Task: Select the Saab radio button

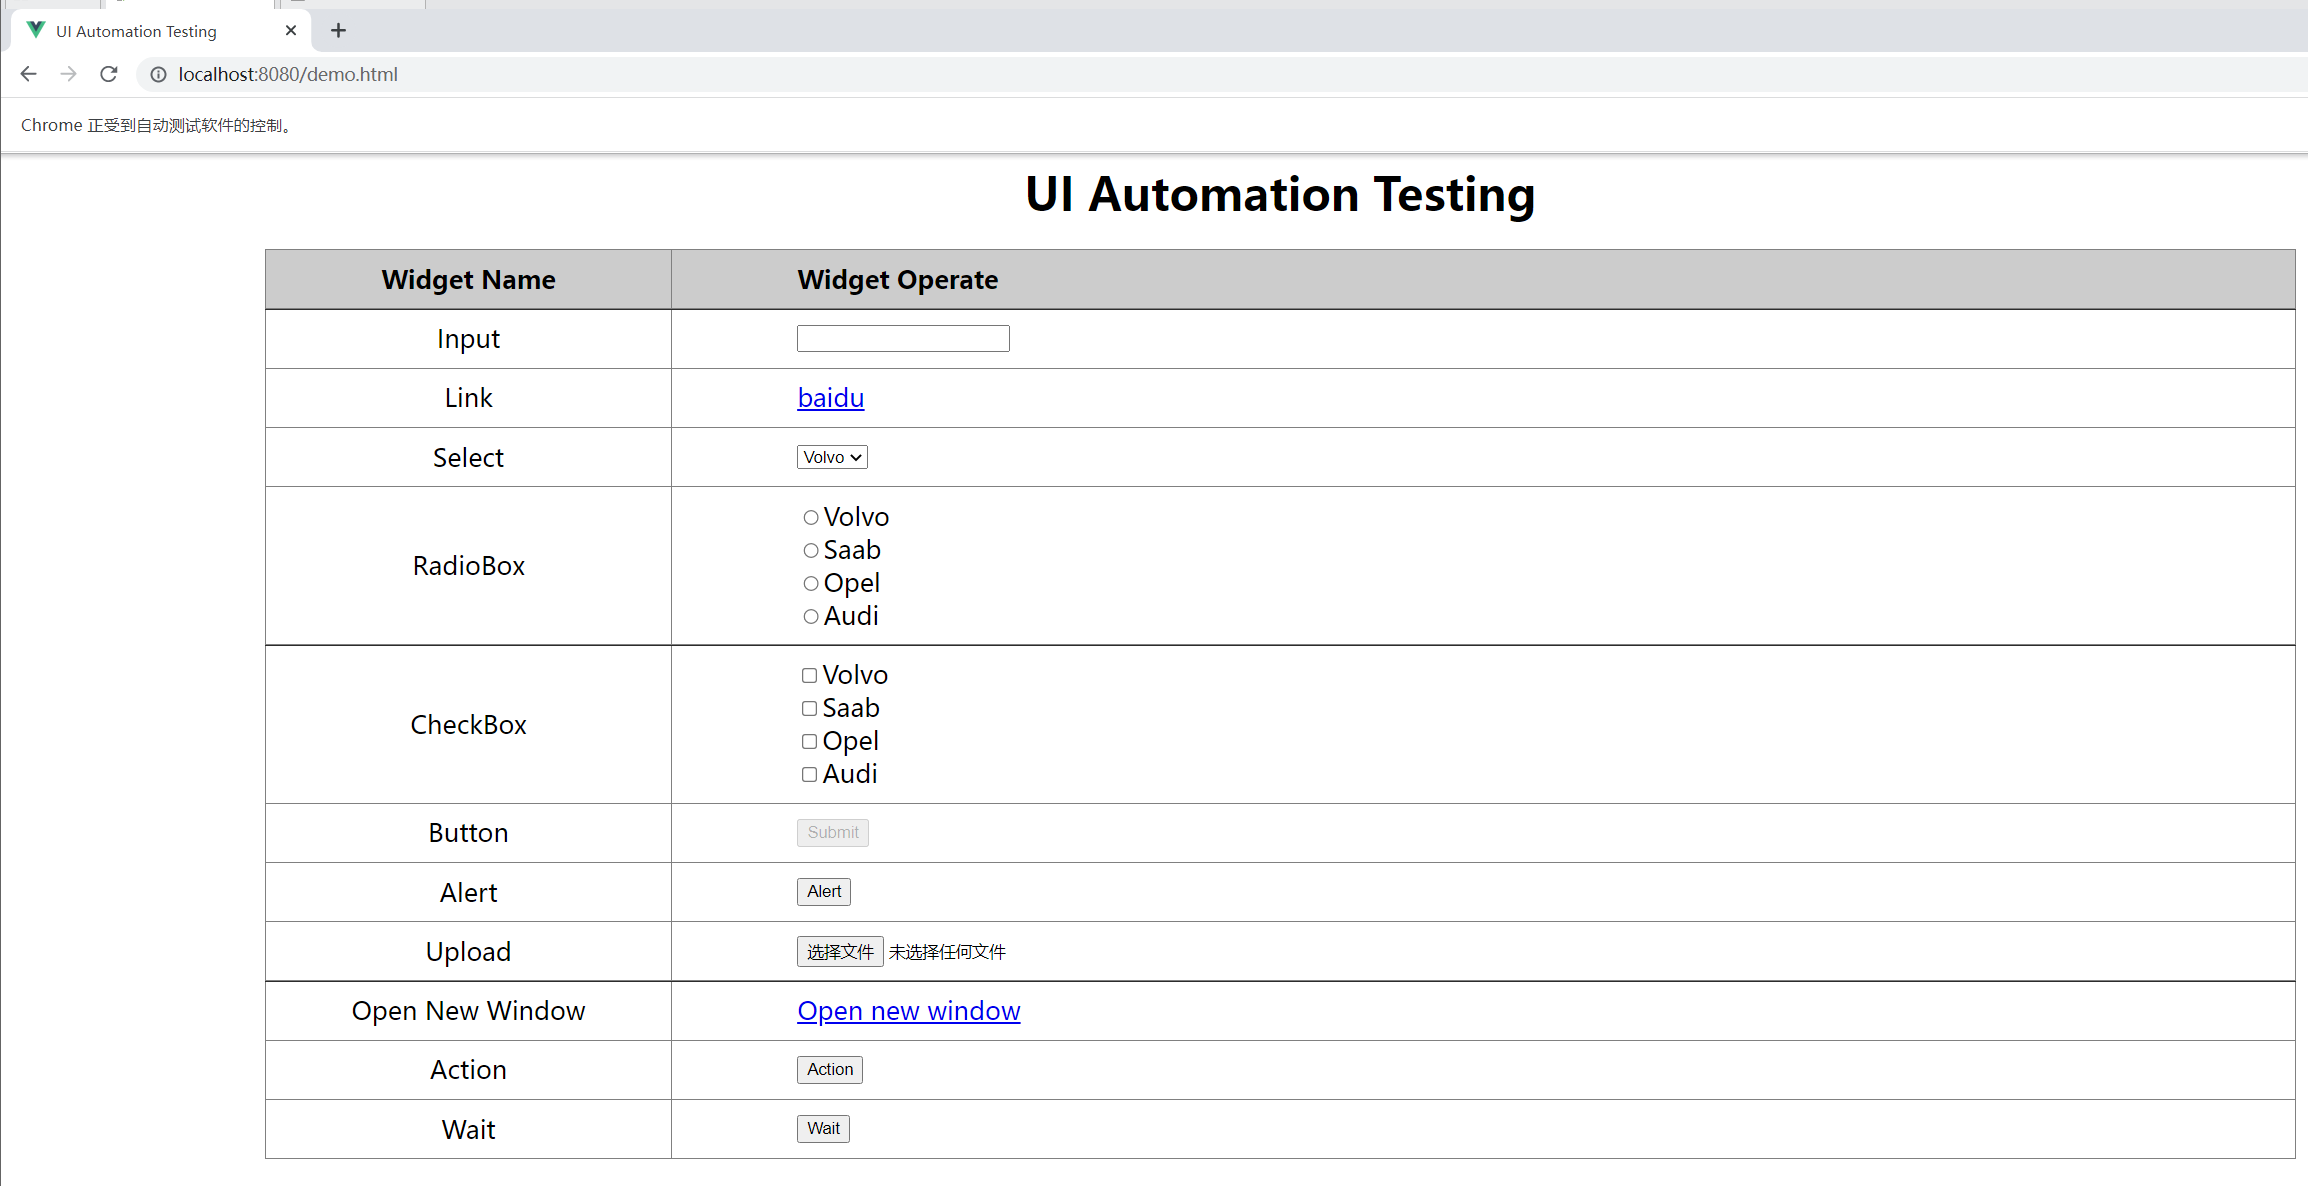Action: click(x=811, y=551)
